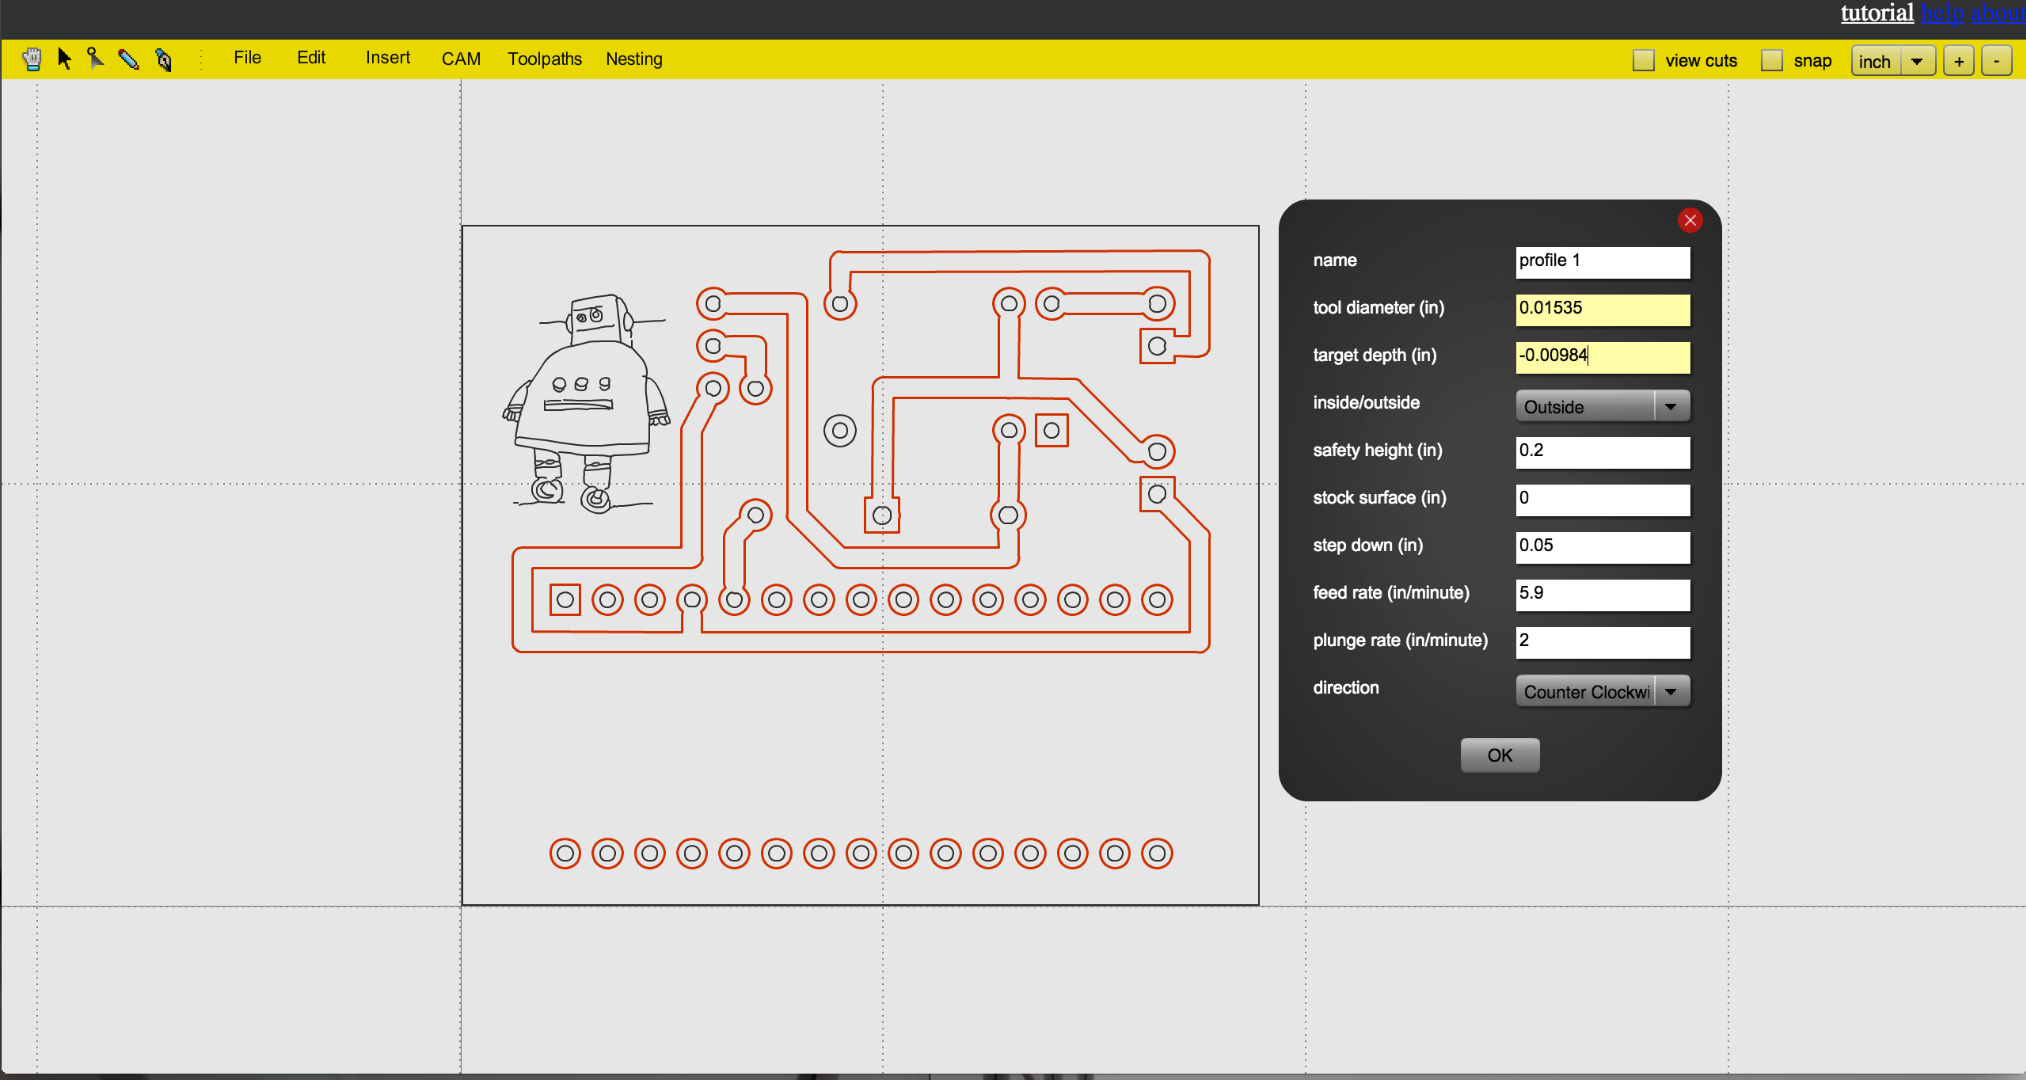
Task: Open the tutorial link
Action: [x=1877, y=13]
